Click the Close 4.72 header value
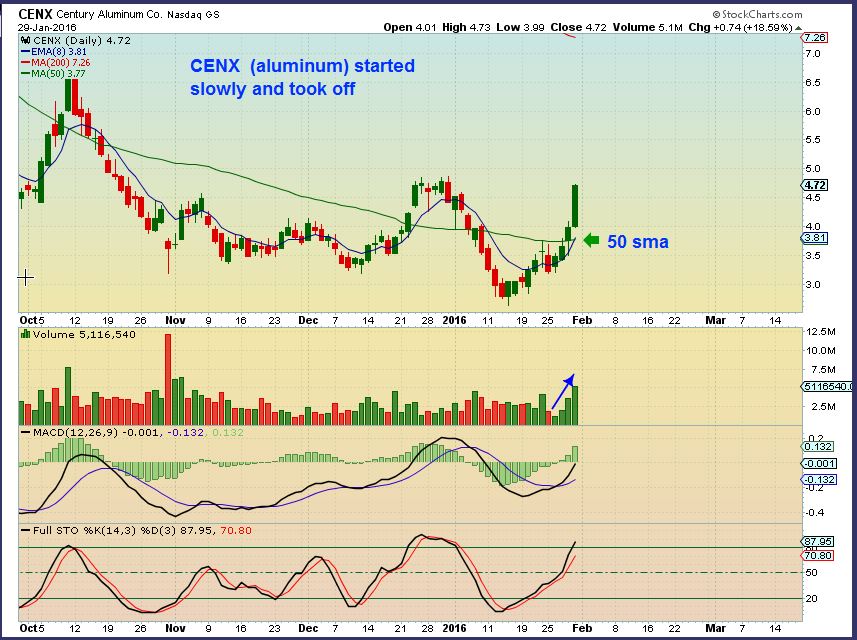This screenshot has height=640, width=857. (578, 27)
